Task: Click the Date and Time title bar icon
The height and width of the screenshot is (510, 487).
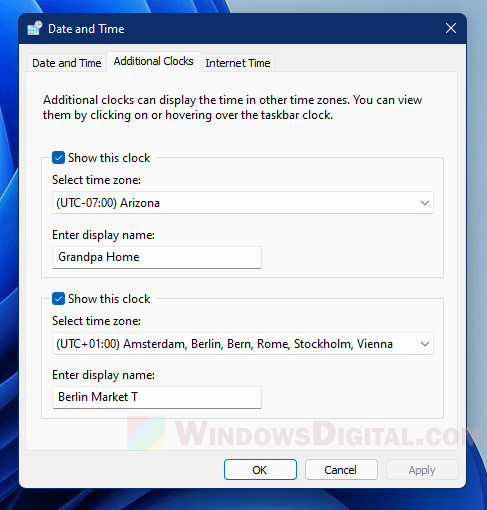Action: coord(35,28)
